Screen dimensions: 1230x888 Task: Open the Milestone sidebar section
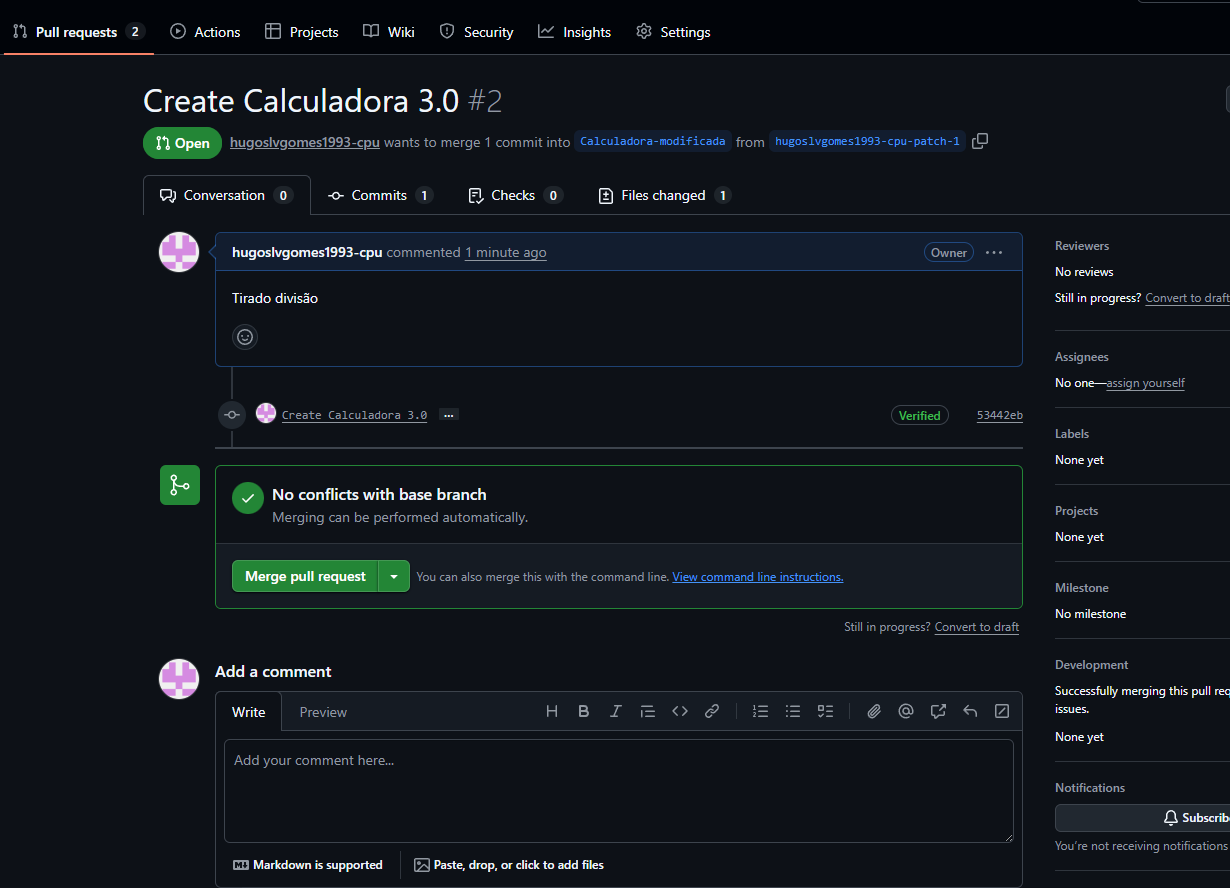pyautogui.click(x=1082, y=588)
